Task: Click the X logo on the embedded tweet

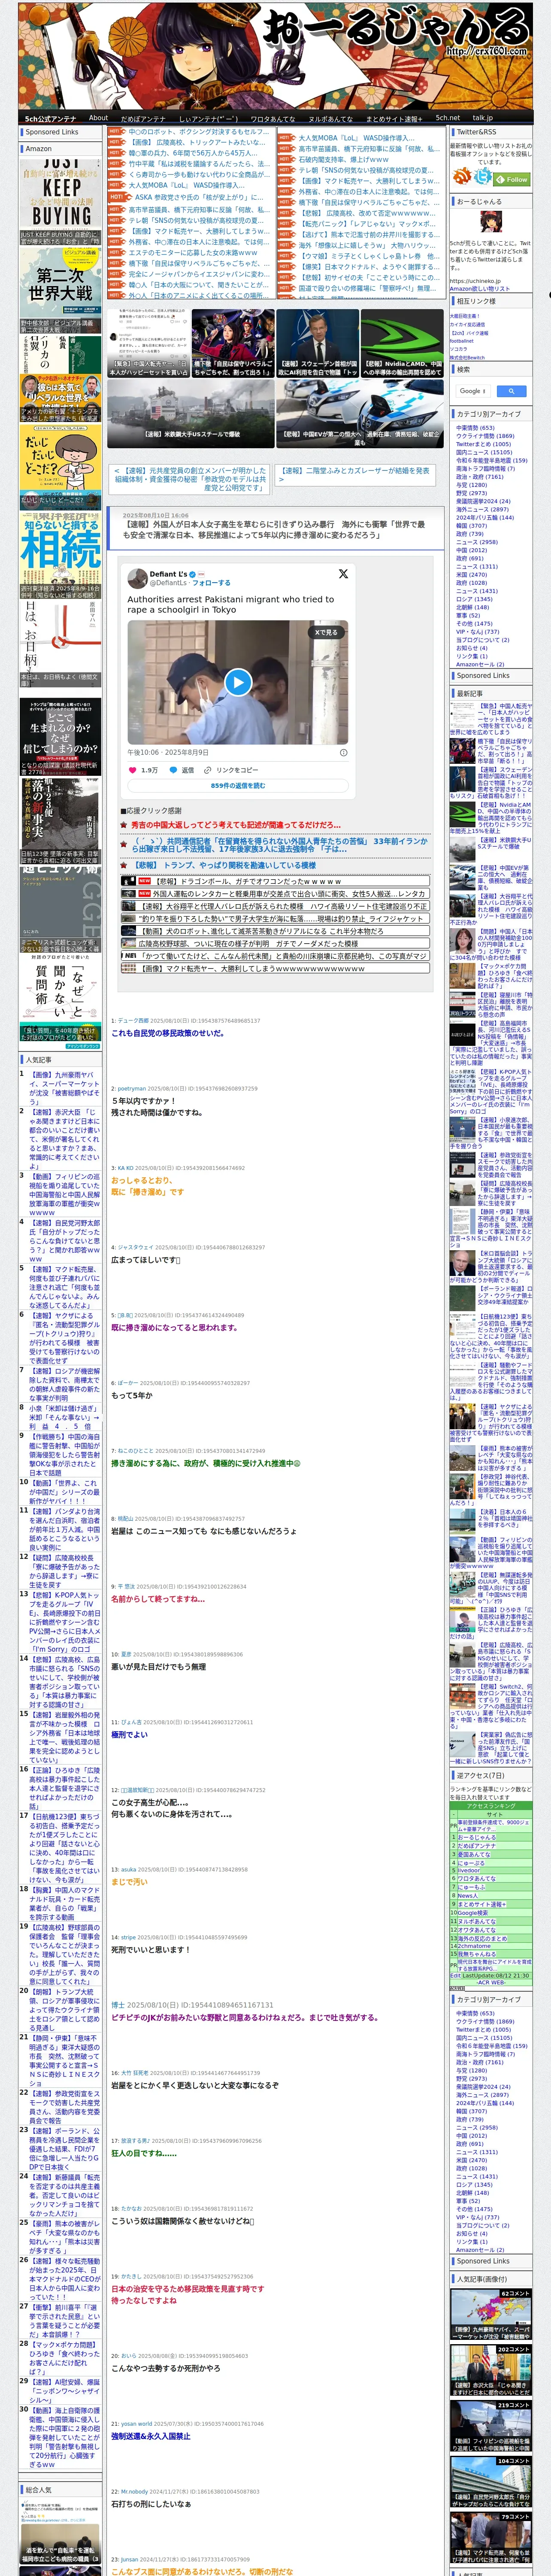Action: click(x=343, y=574)
